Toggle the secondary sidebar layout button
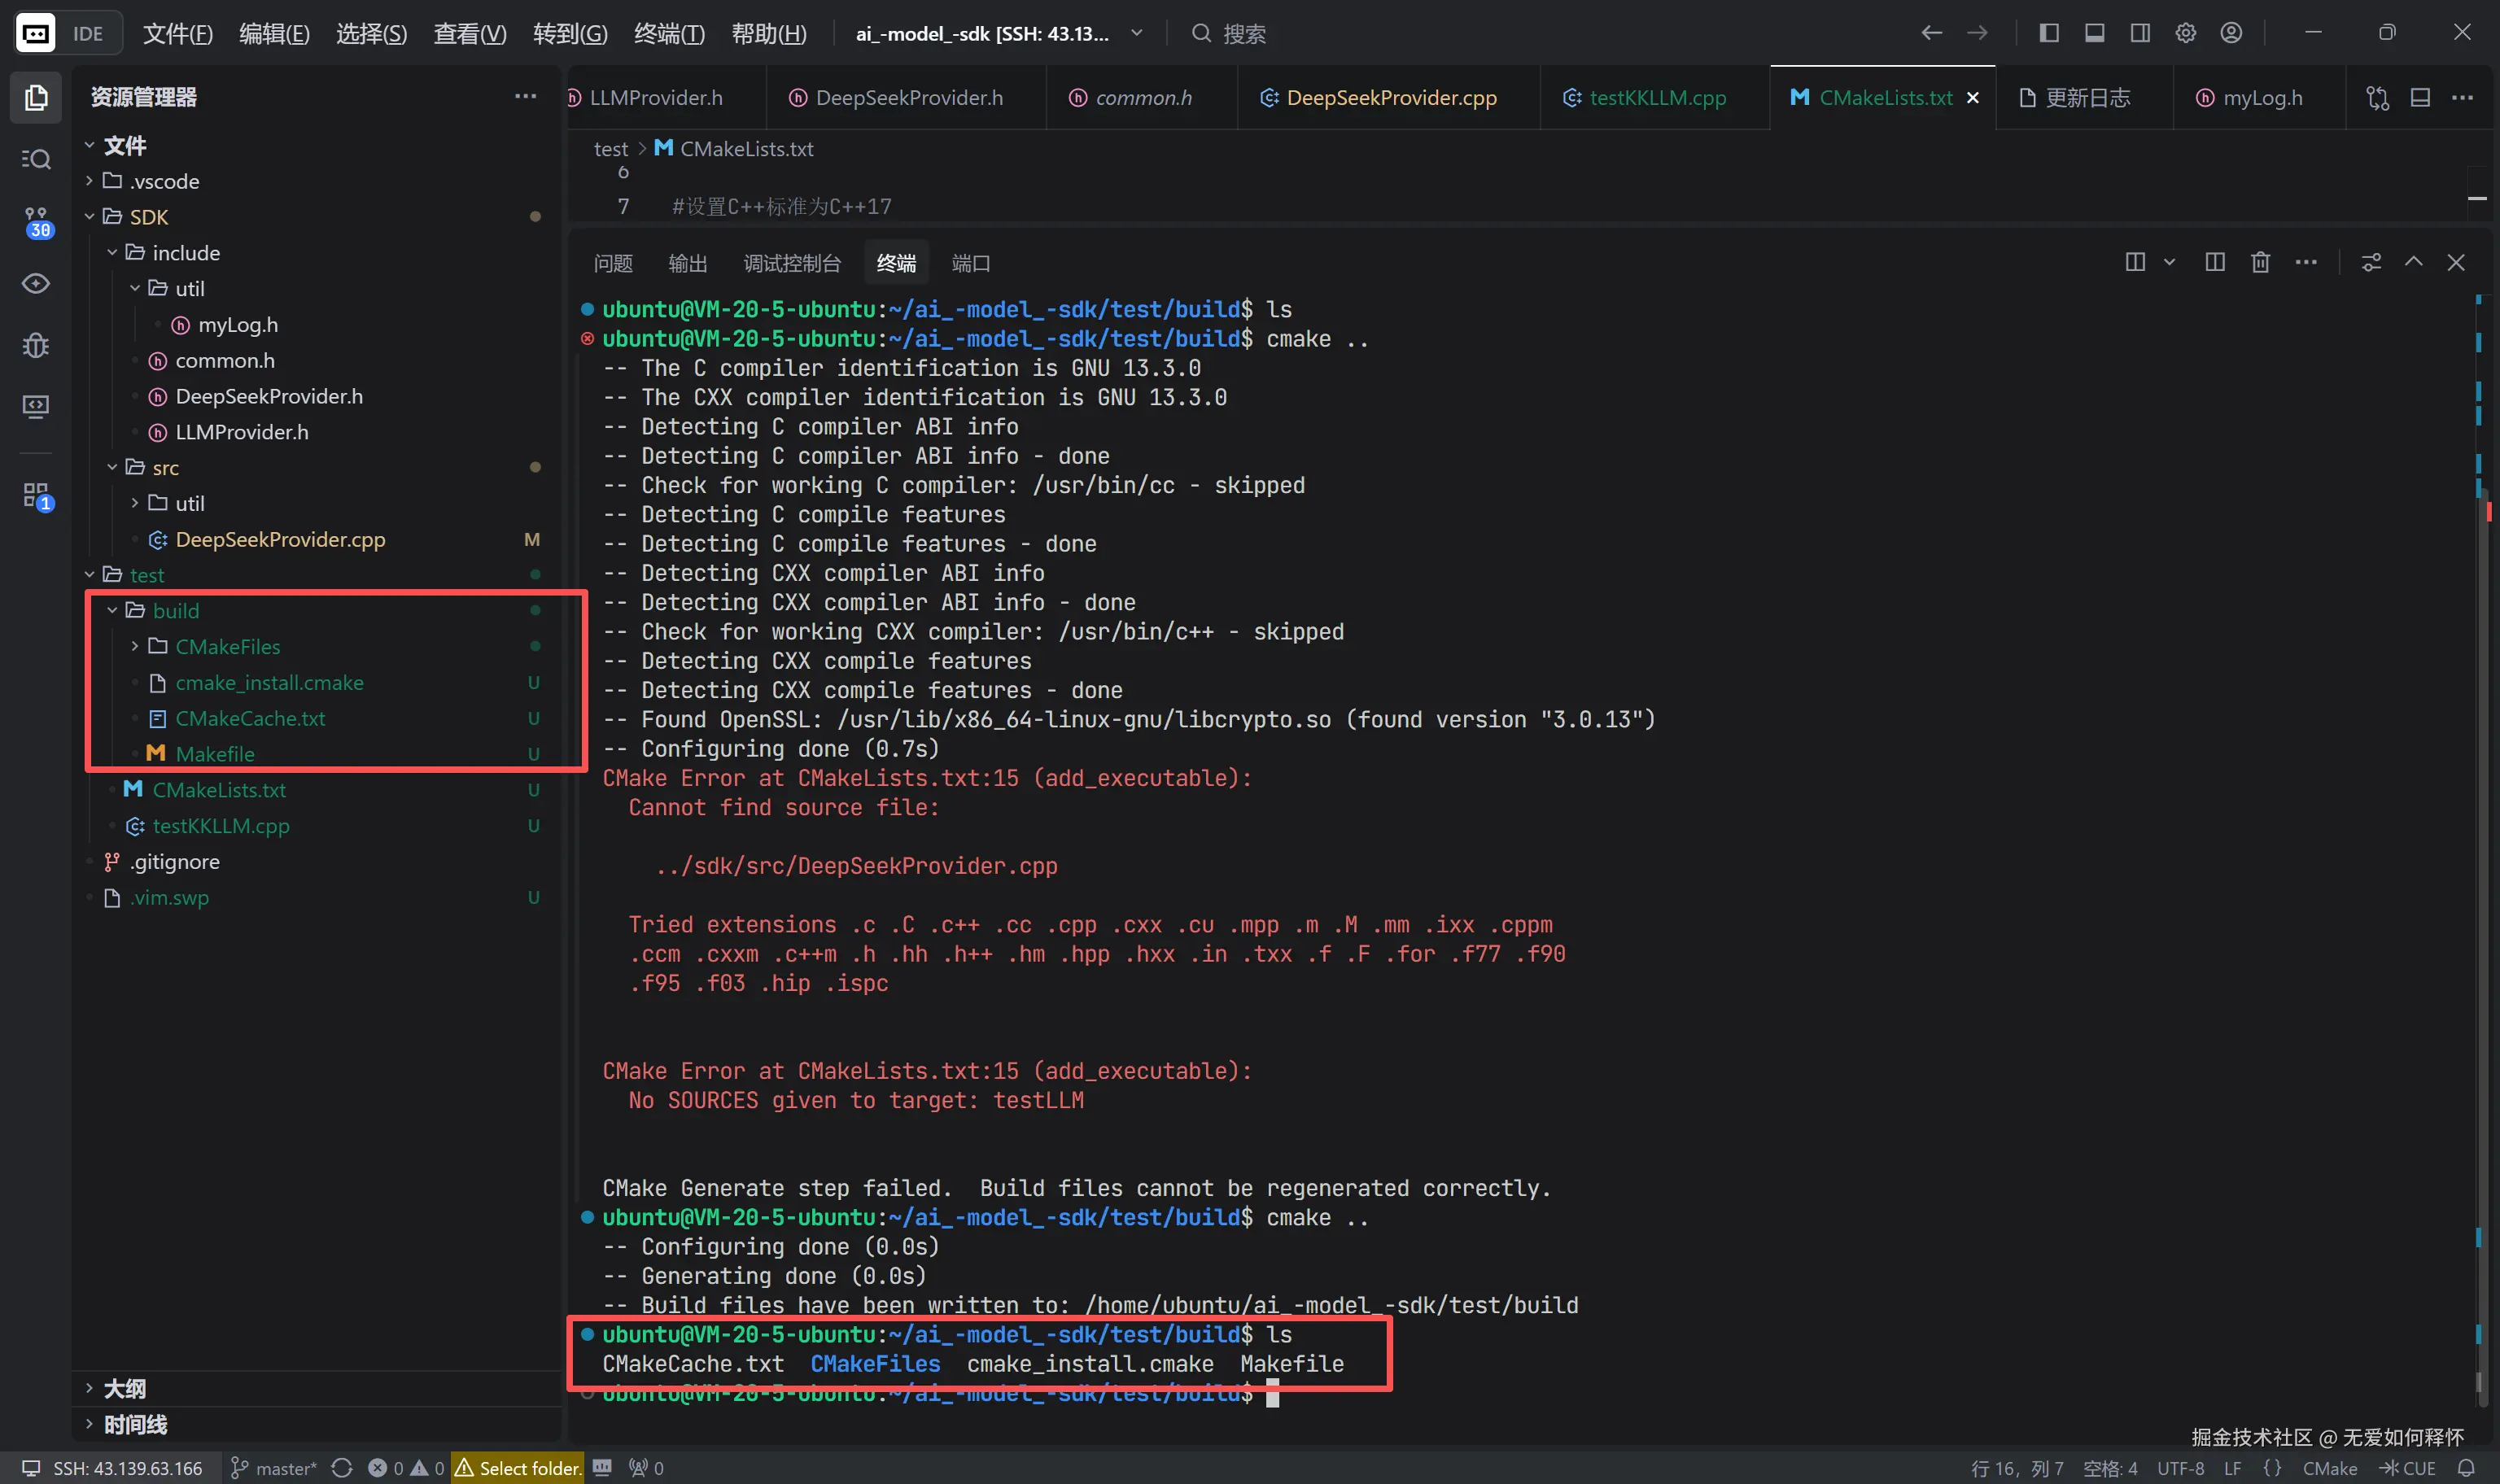This screenshot has height=1484, width=2500. pyautogui.click(x=2140, y=33)
